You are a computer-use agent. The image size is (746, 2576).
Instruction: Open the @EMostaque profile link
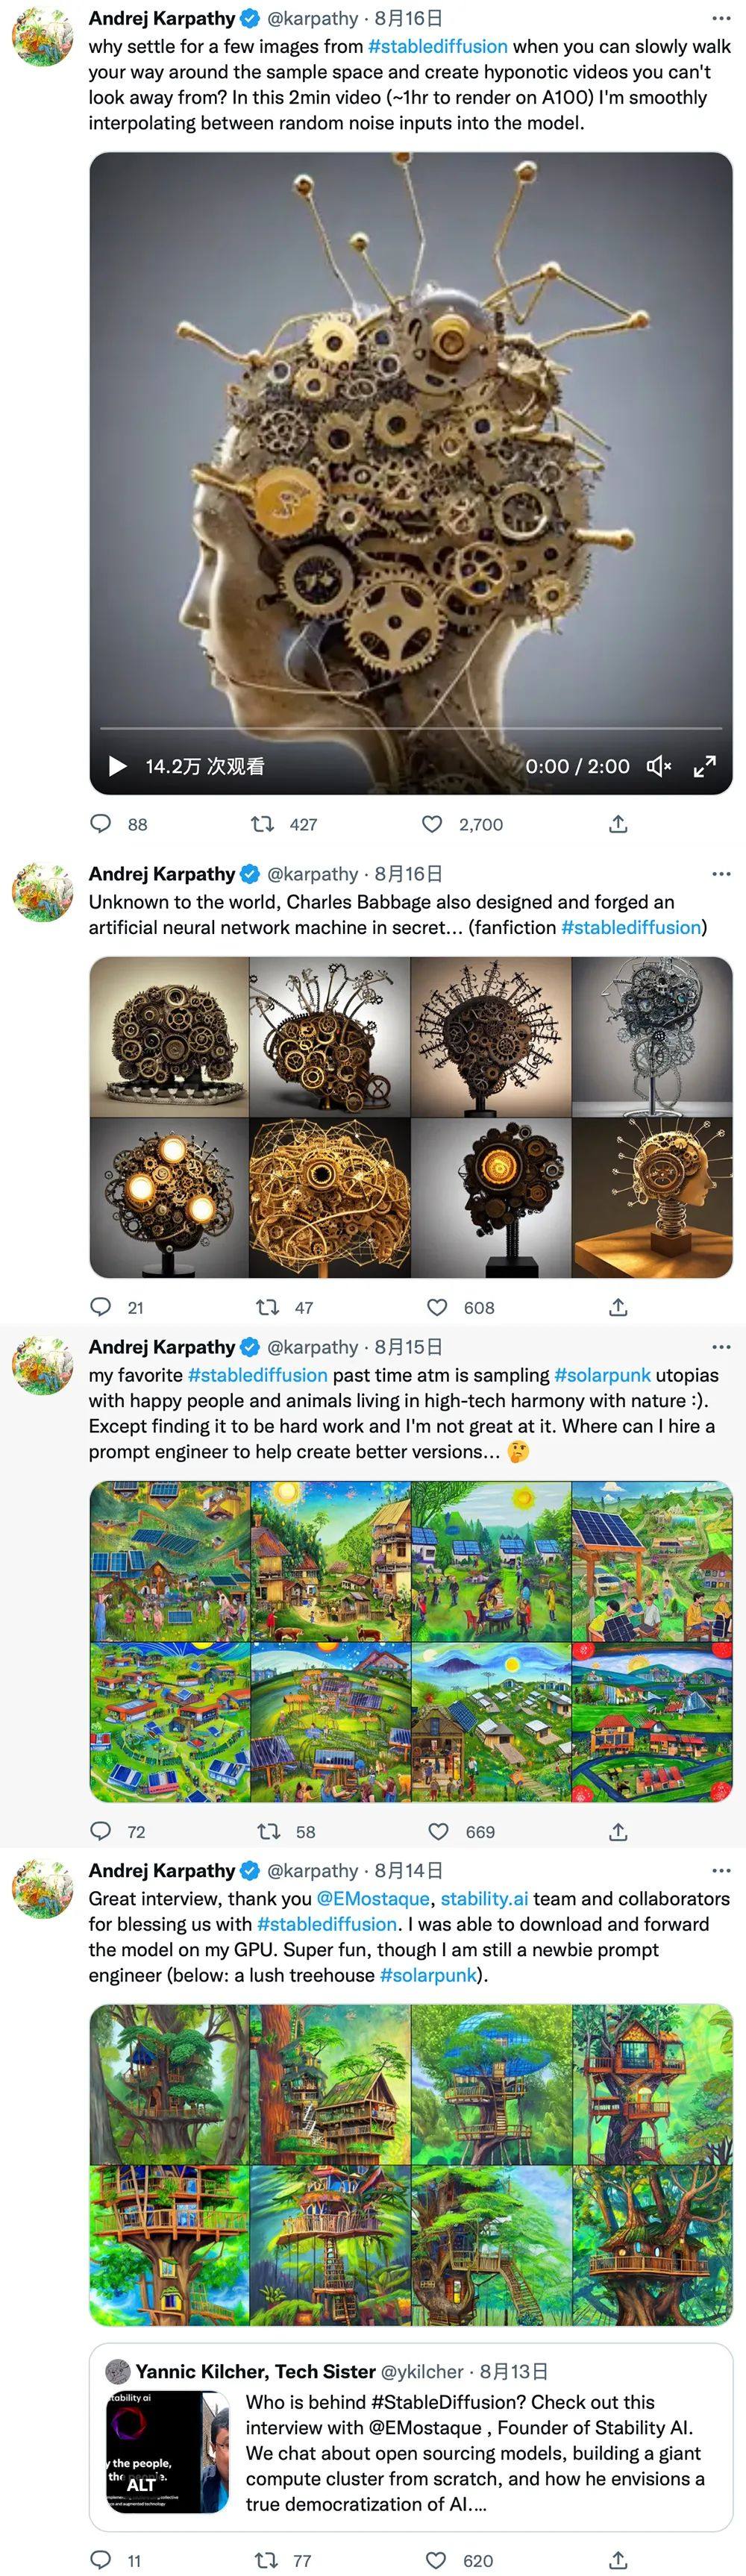pos(373,1898)
